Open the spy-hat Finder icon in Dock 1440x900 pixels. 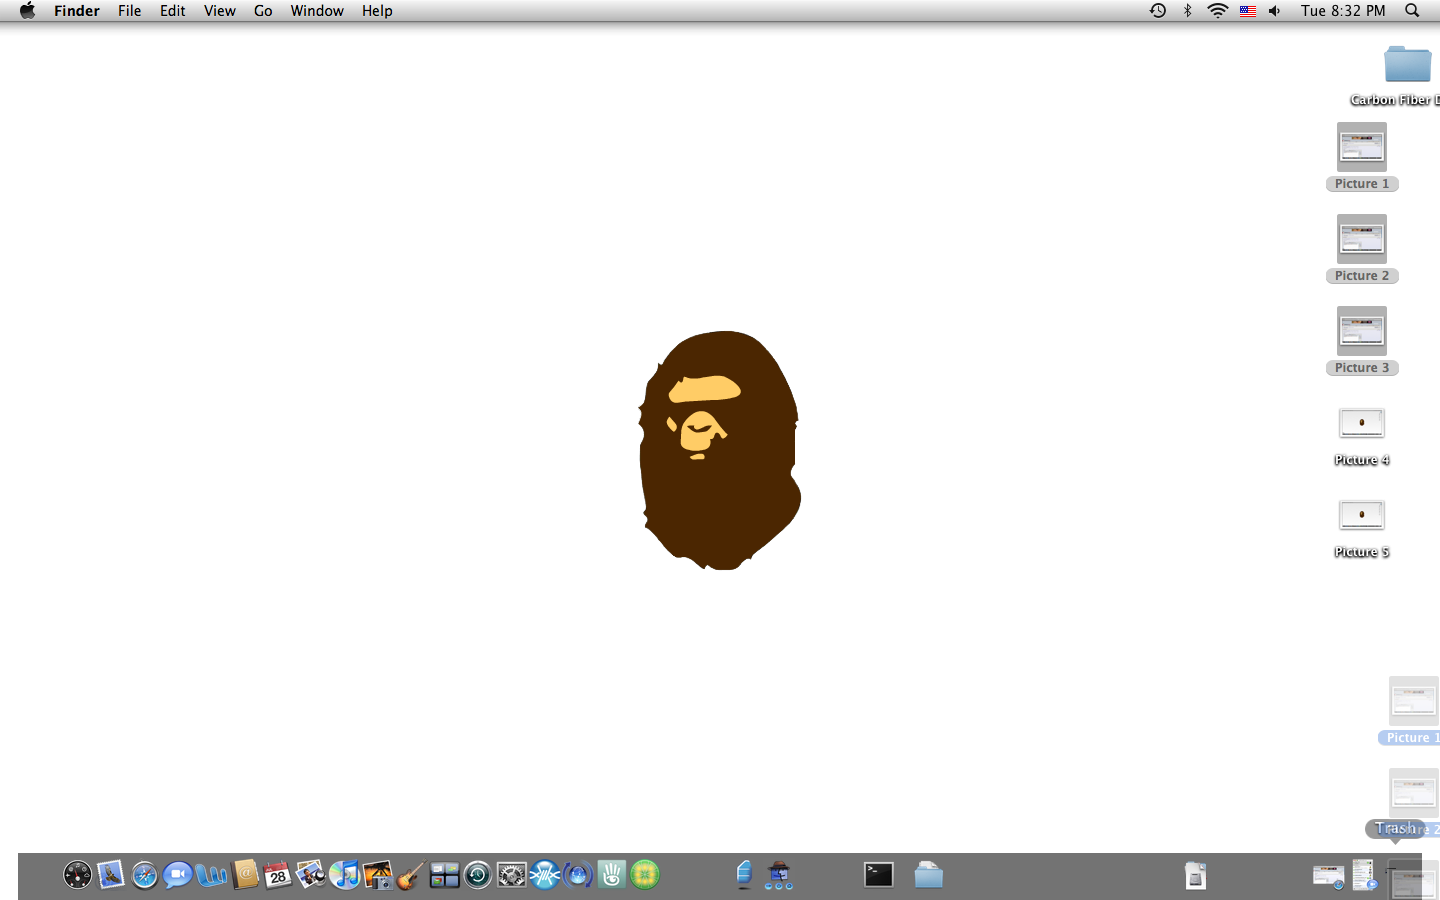[x=779, y=875]
